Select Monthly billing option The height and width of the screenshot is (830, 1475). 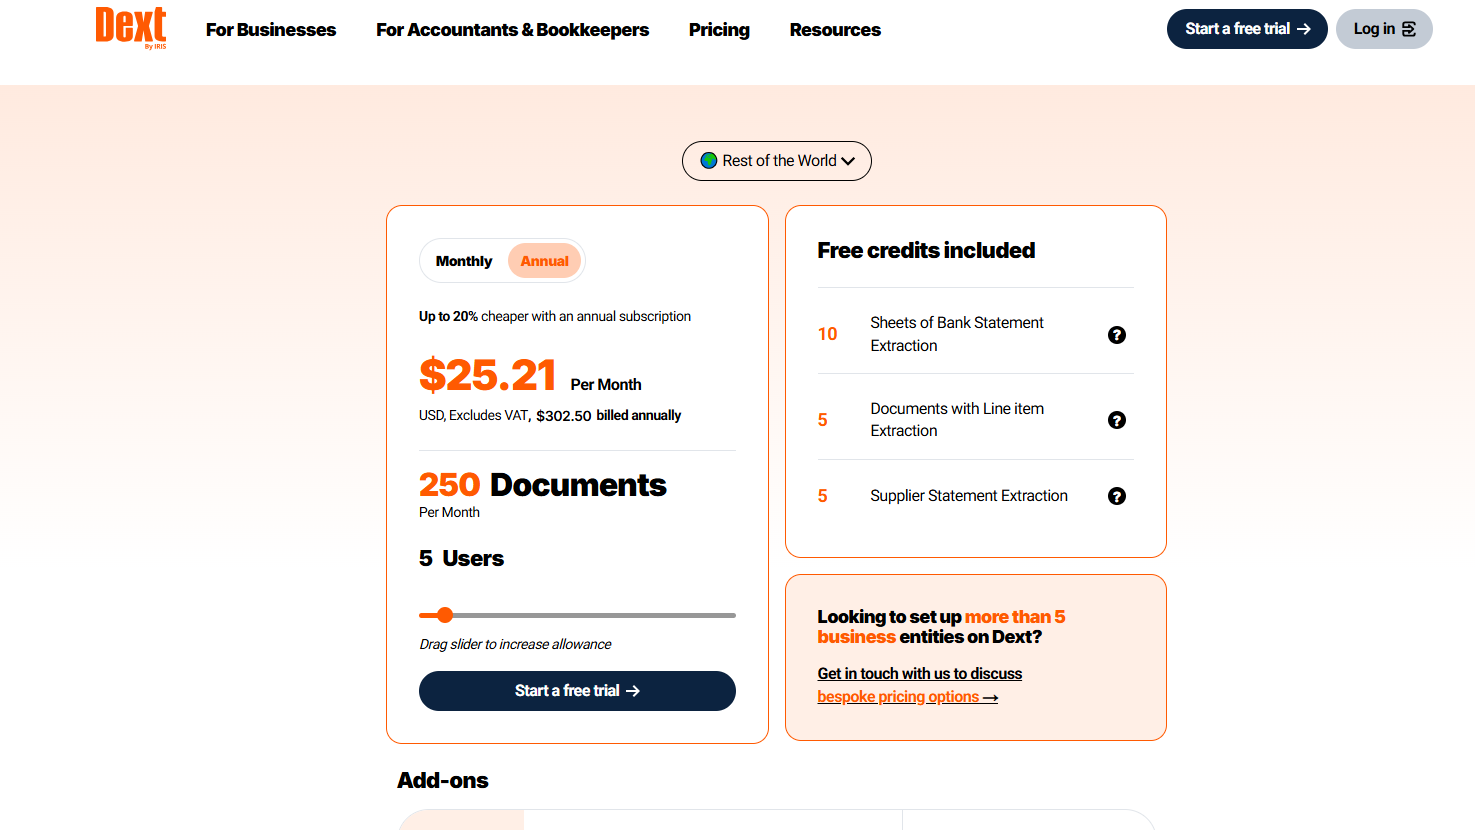pyautogui.click(x=464, y=261)
